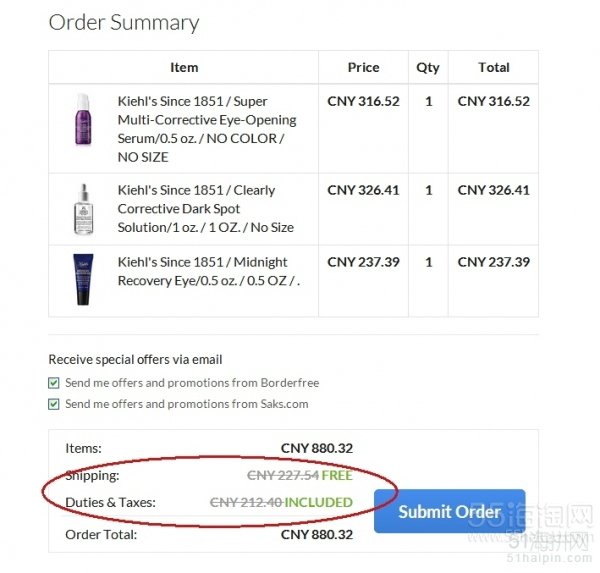Click the struck-through CNY 227.54 shipping price

click(282, 475)
